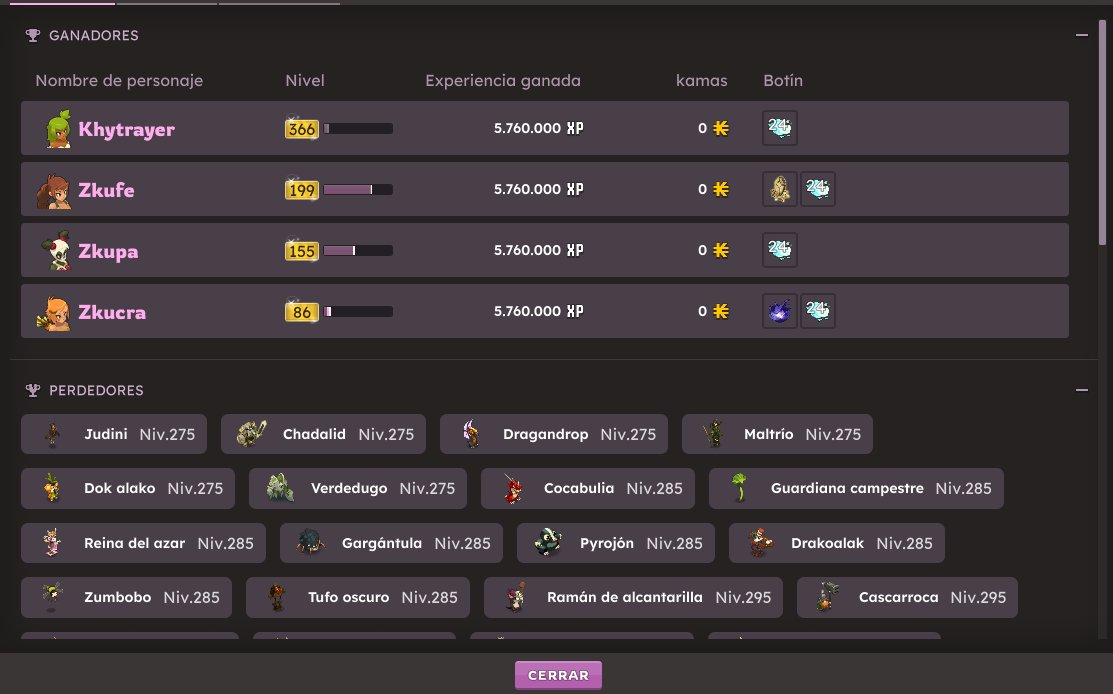Click Cascarroca's Niv.295 level text
Image resolution: width=1113 pixels, height=694 pixels.
click(978, 597)
